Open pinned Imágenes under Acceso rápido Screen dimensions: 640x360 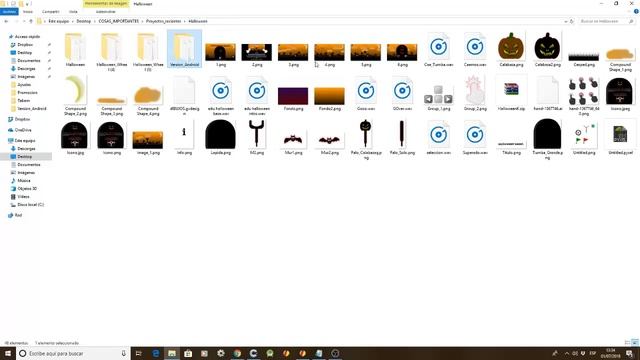[26, 77]
